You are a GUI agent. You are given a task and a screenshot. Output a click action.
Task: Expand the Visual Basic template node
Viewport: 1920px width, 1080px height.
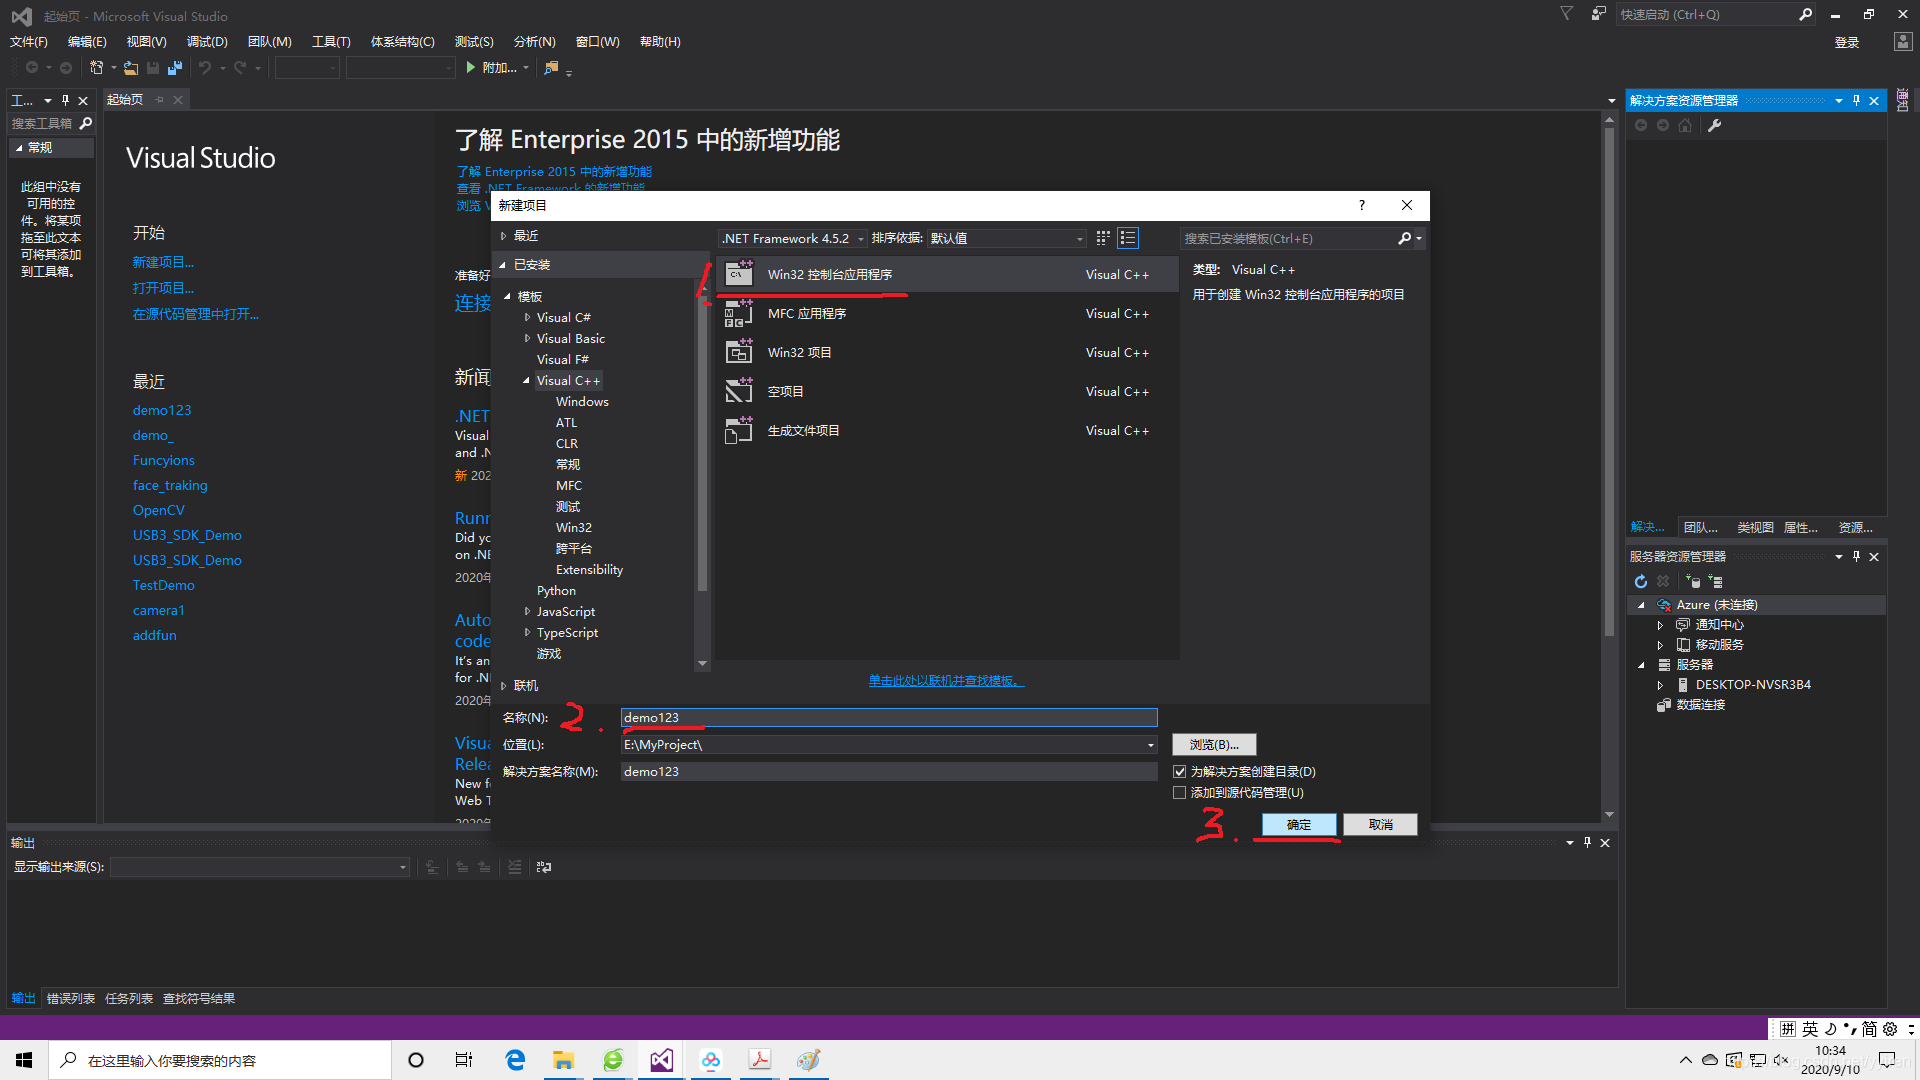pyautogui.click(x=528, y=338)
